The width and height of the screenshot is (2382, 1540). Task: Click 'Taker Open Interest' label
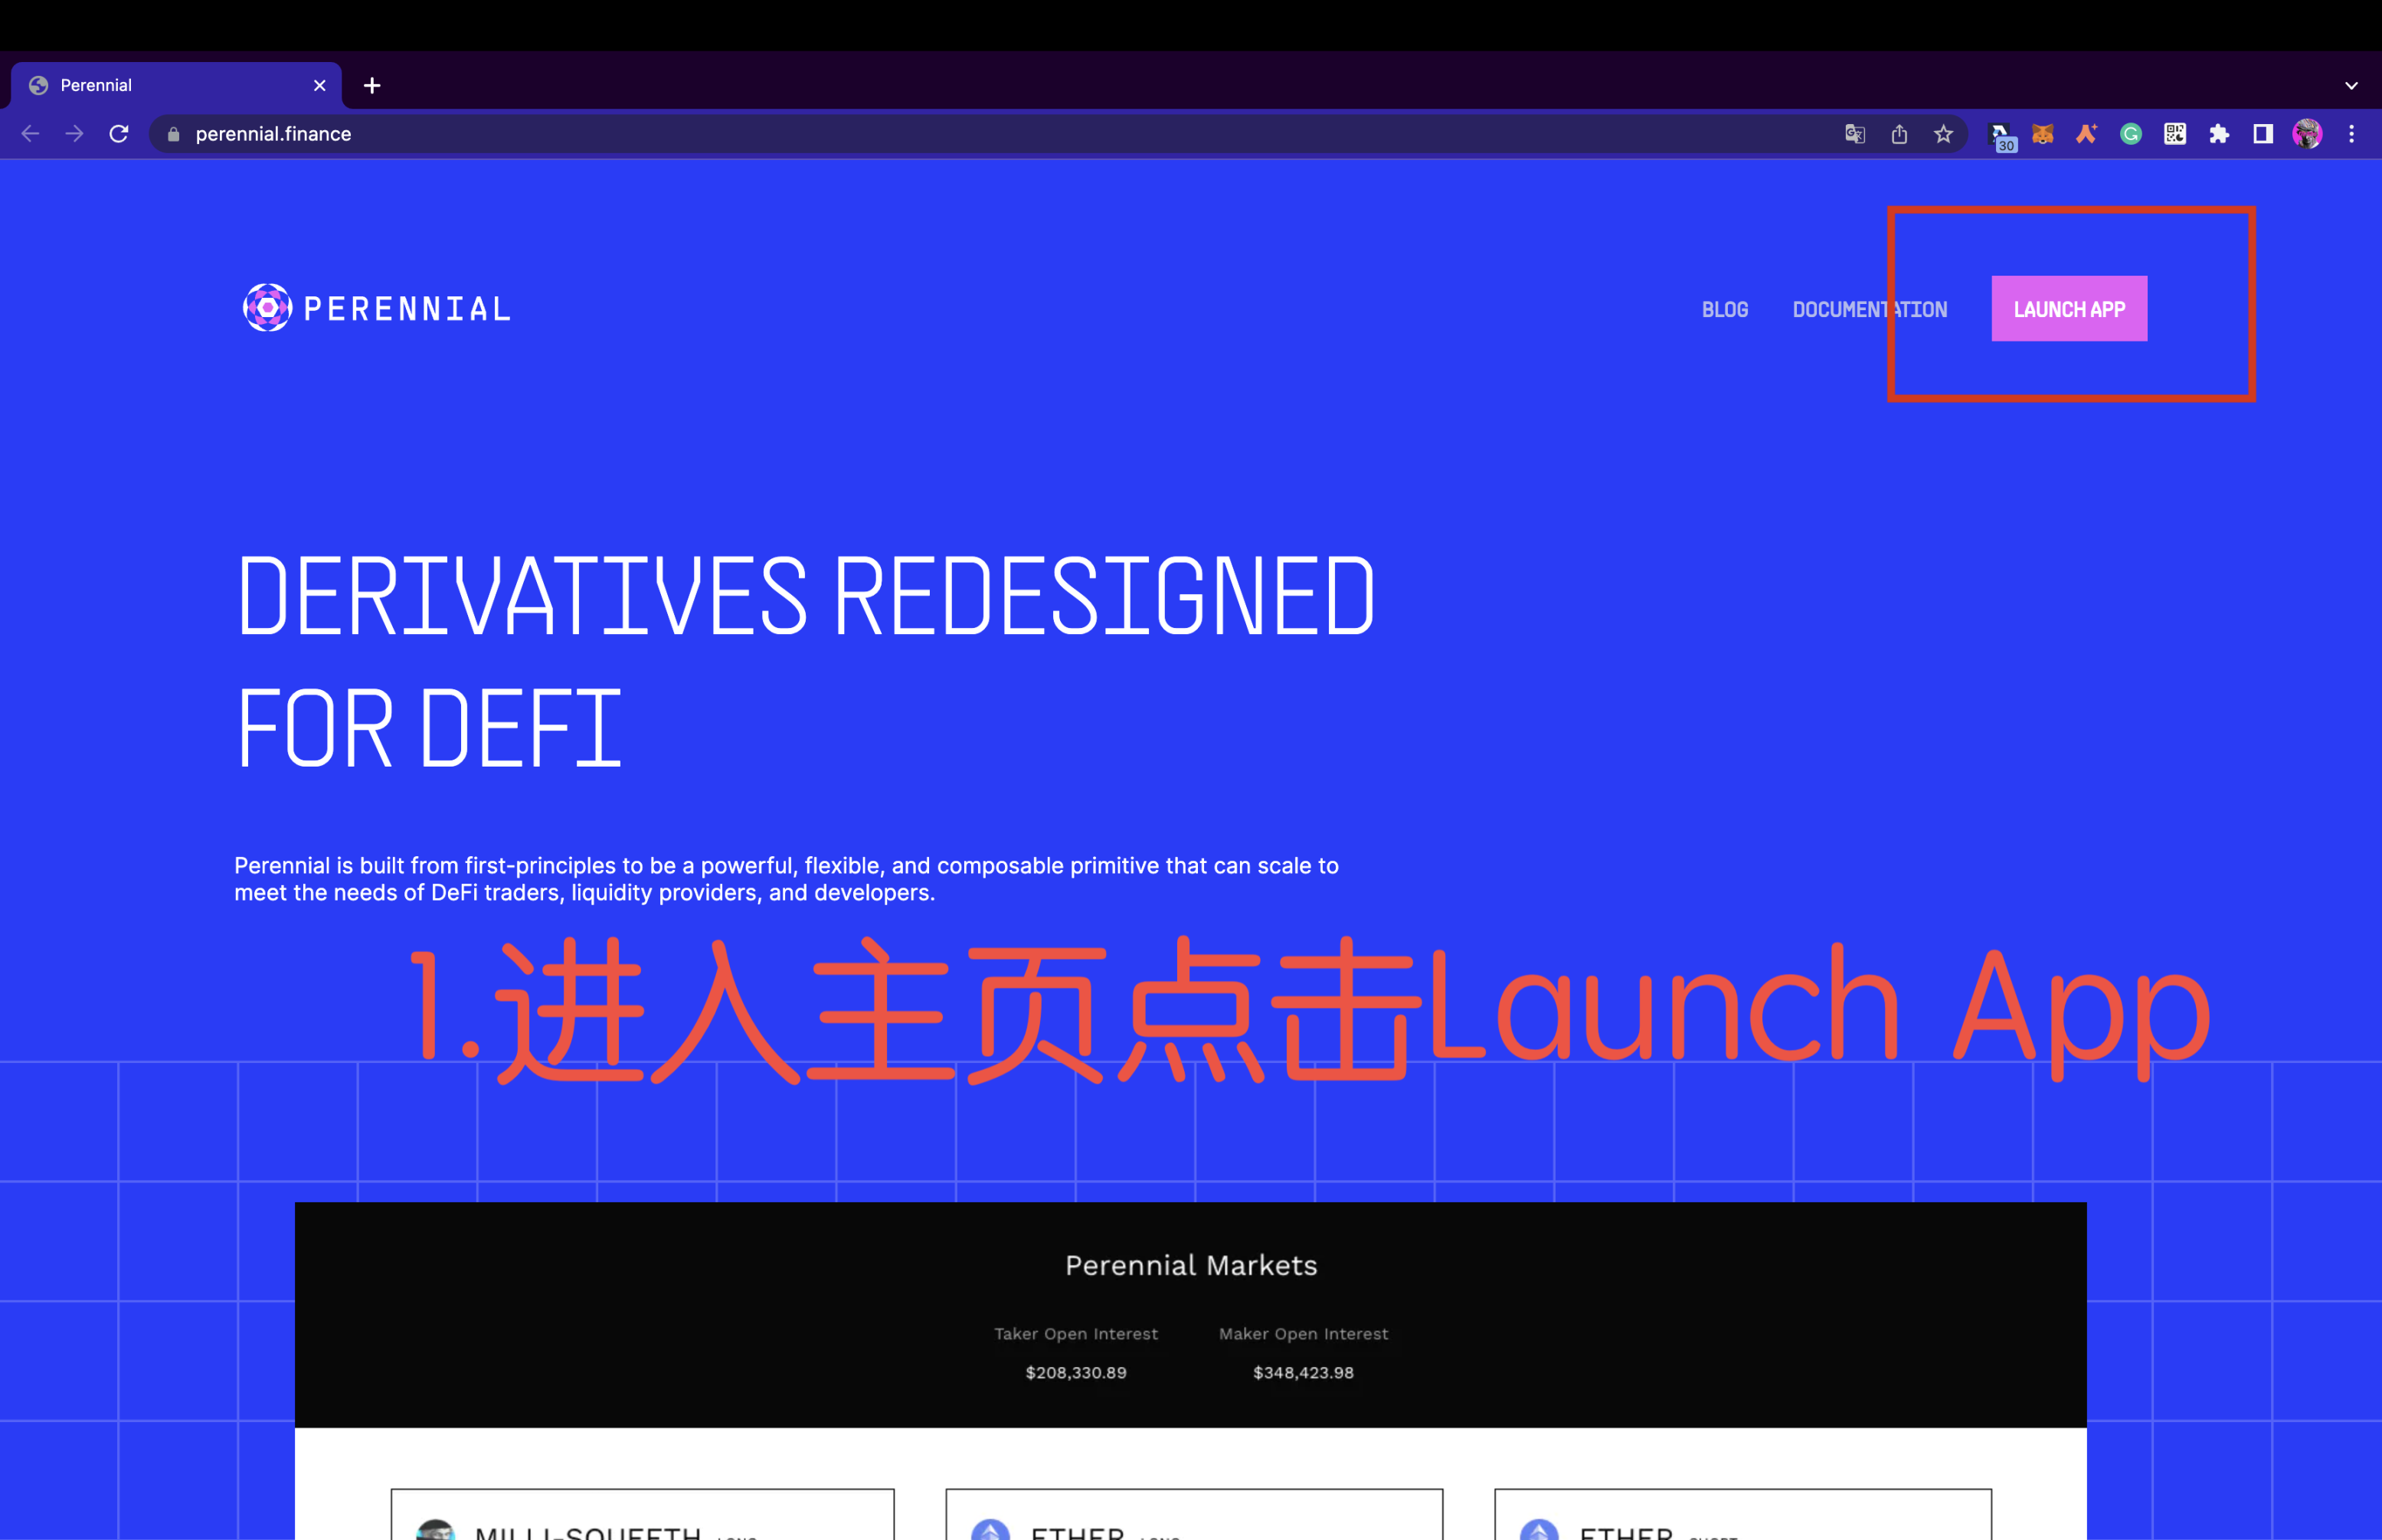click(x=1075, y=1334)
